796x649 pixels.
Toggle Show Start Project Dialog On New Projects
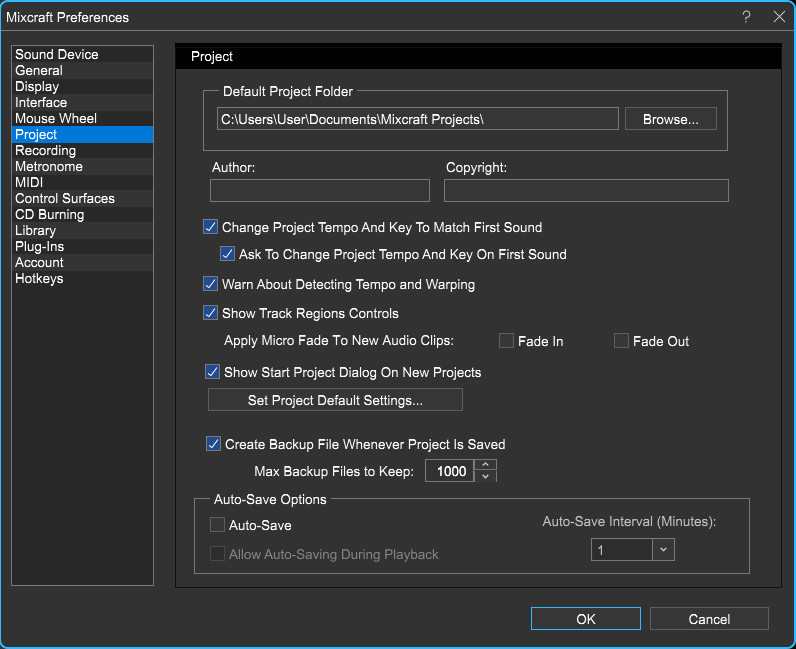(213, 372)
